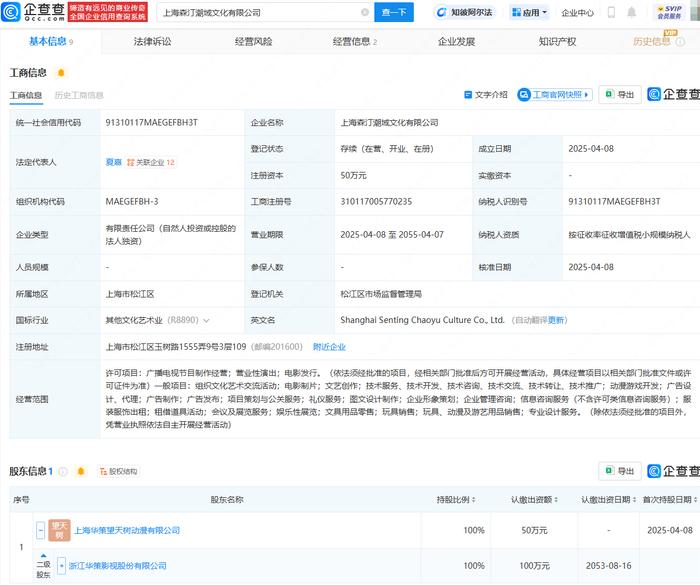Viewport: 700px width, 585px height.
Task: Switch to 知识产权 tab
Action: 557,42
